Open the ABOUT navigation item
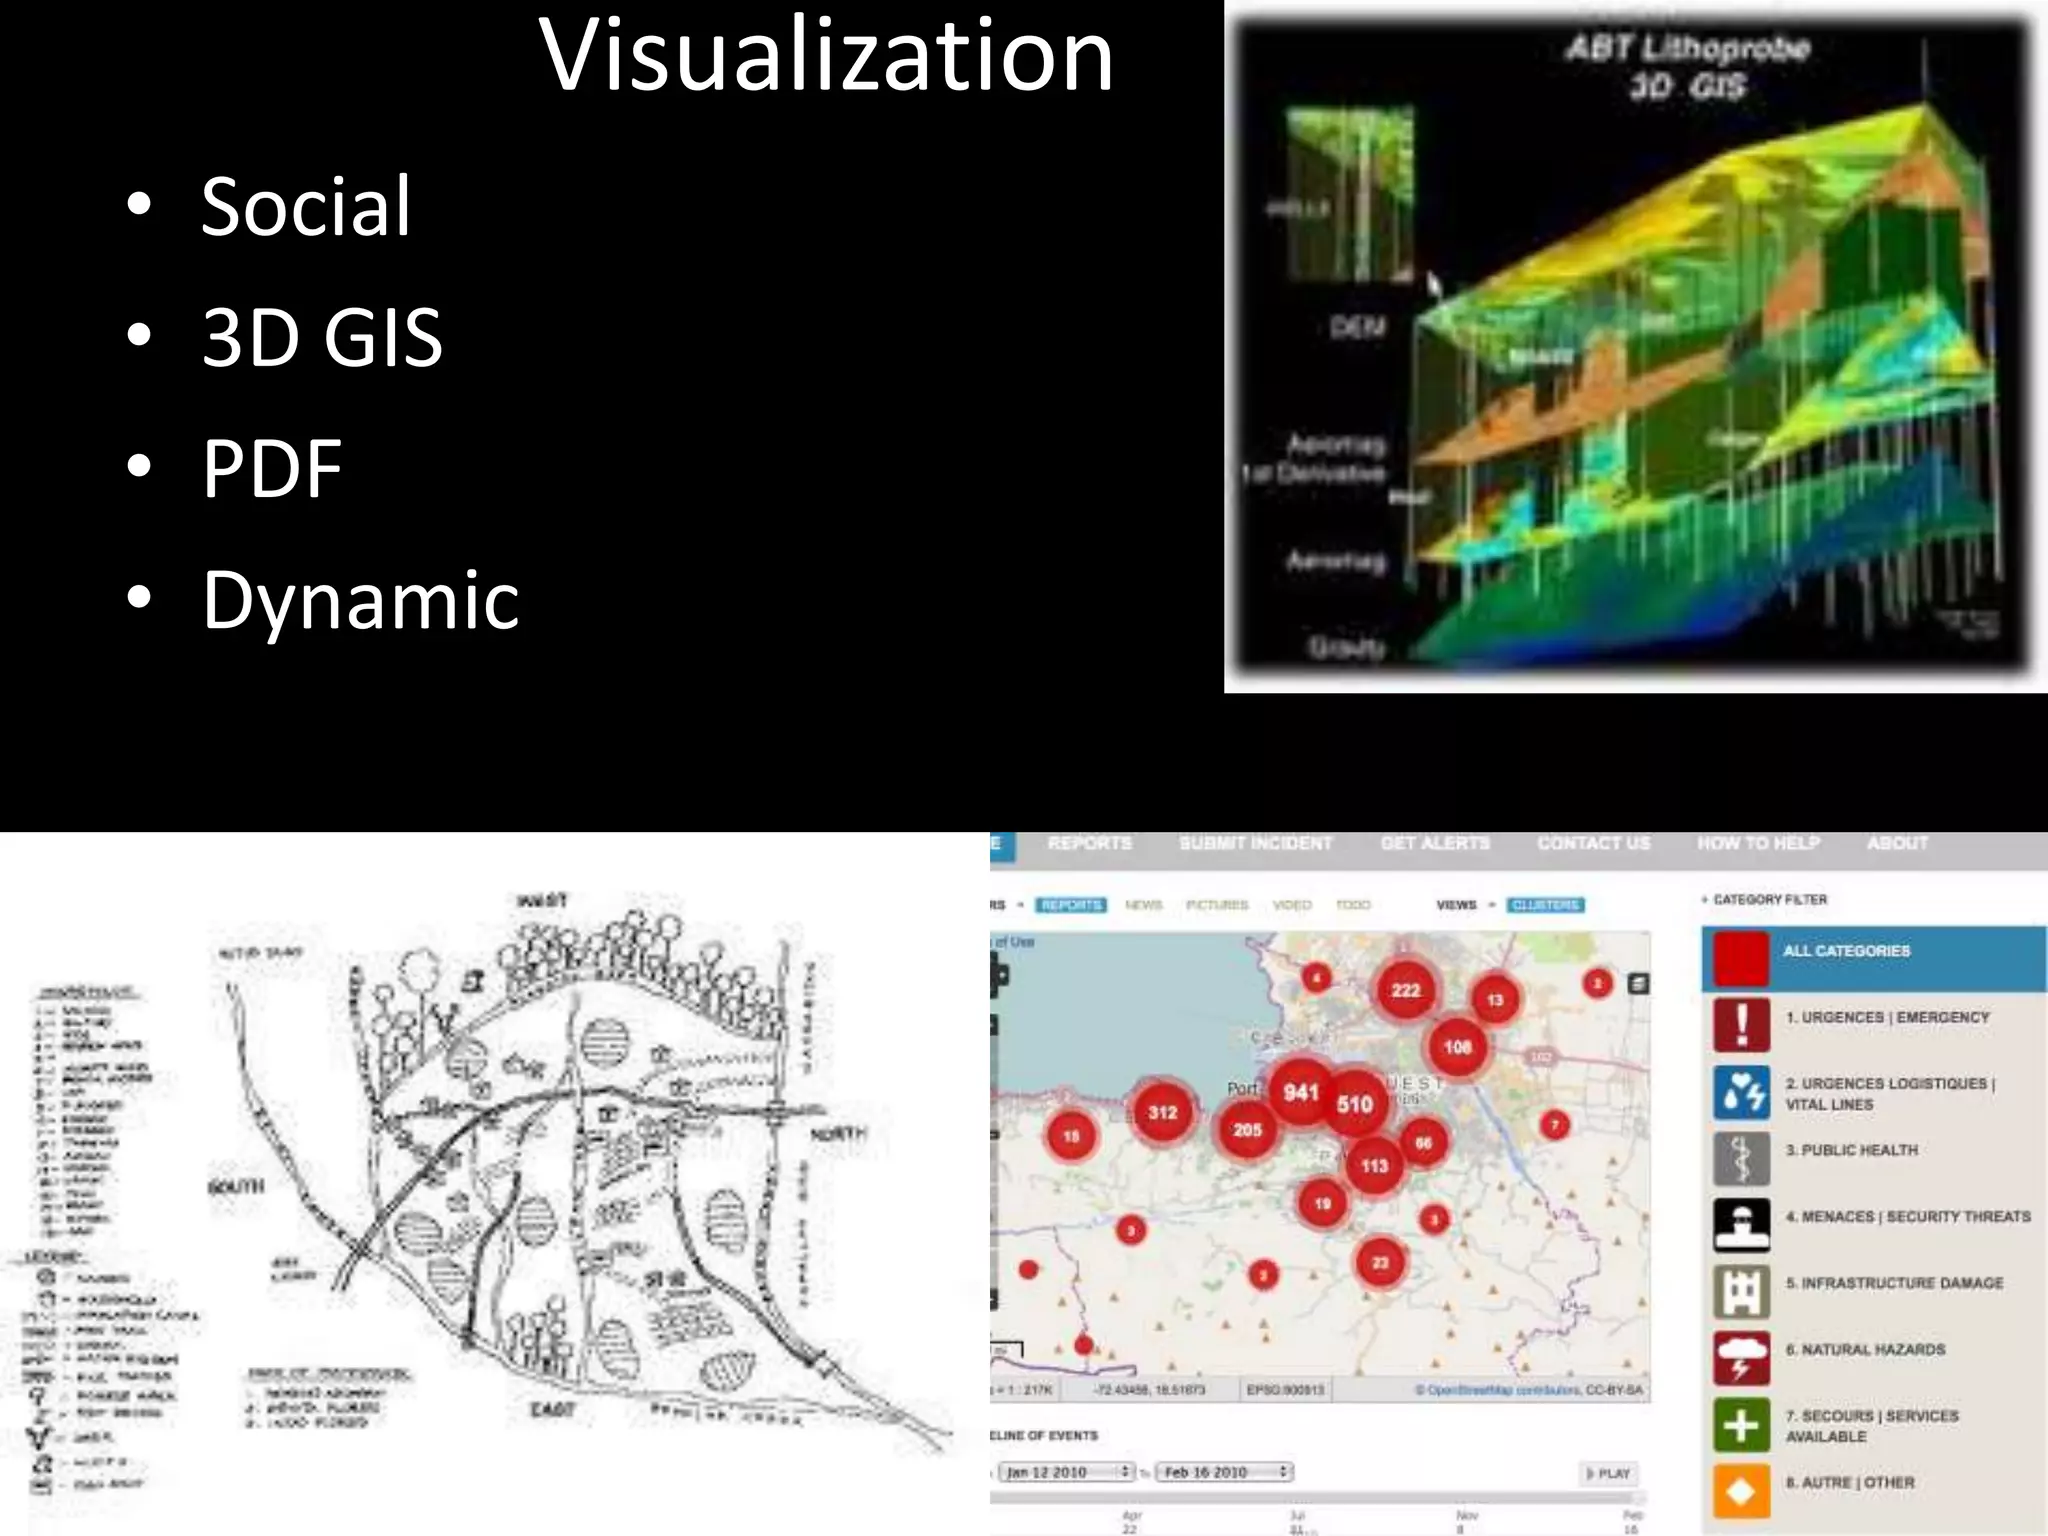This screenshot has width=2048, height=1536. [x=1897, y=843]
